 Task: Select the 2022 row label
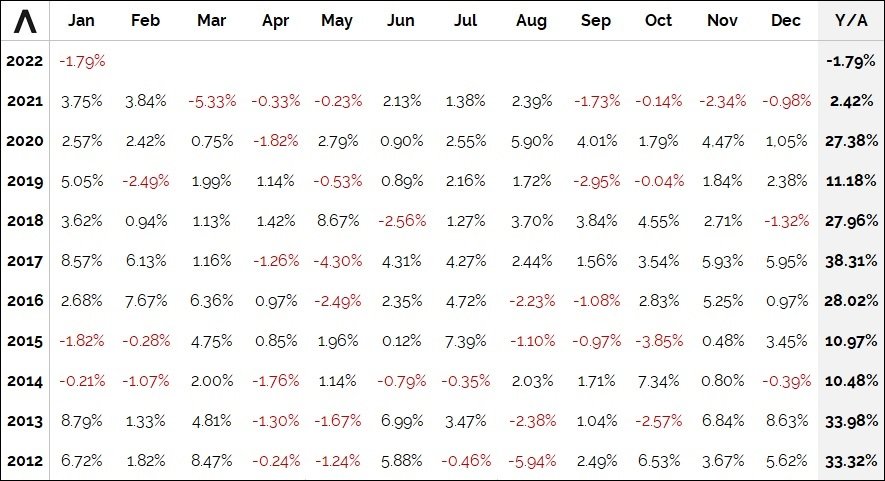click(x=24, y=61)
